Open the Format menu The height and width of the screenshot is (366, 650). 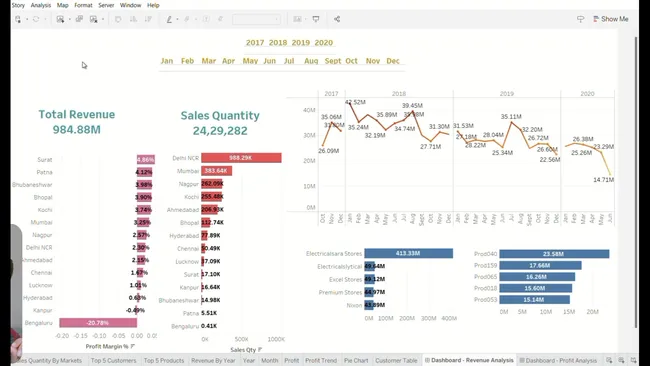(x=83, y=5)
